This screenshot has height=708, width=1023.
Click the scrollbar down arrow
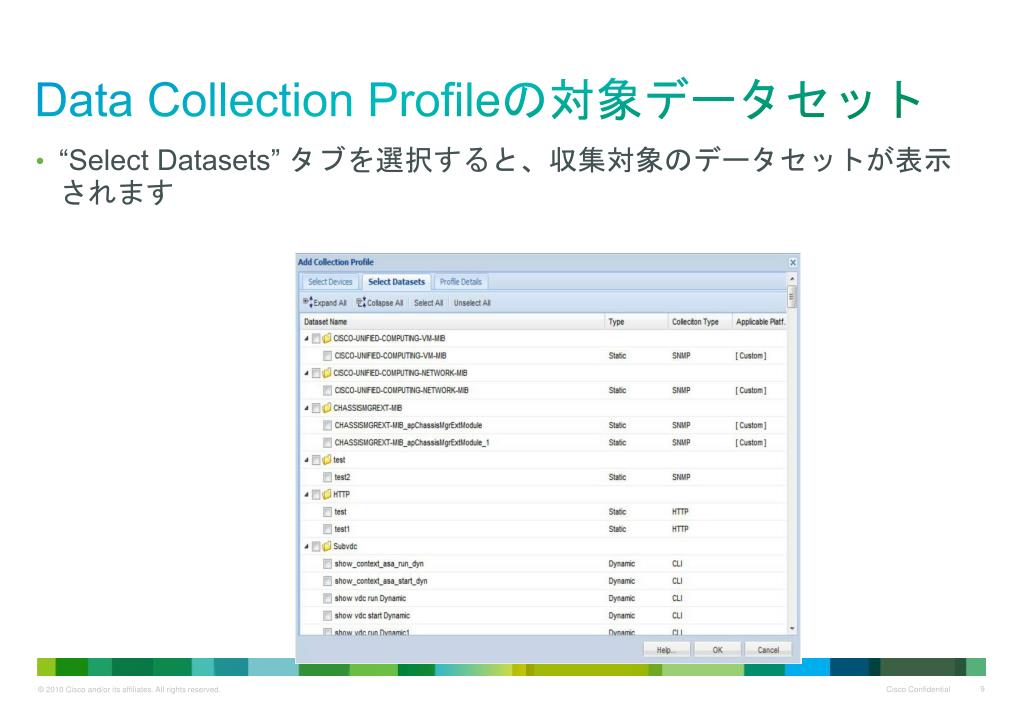coord(792,629)
